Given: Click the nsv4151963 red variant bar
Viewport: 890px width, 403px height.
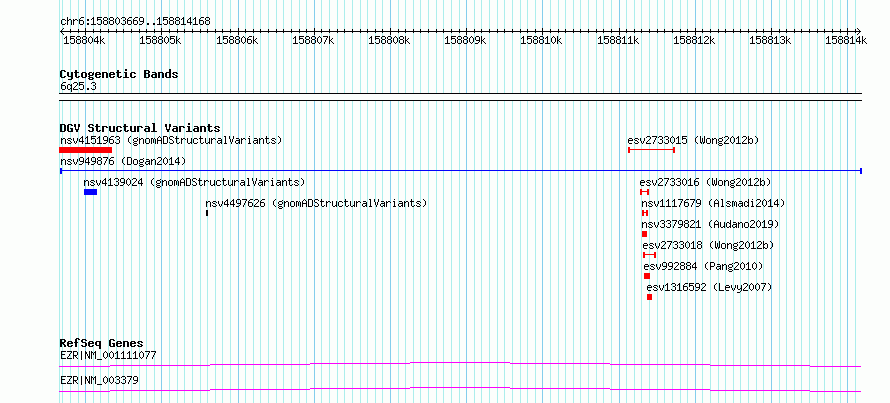Looking at the screenshot, I should click(86, 150).
